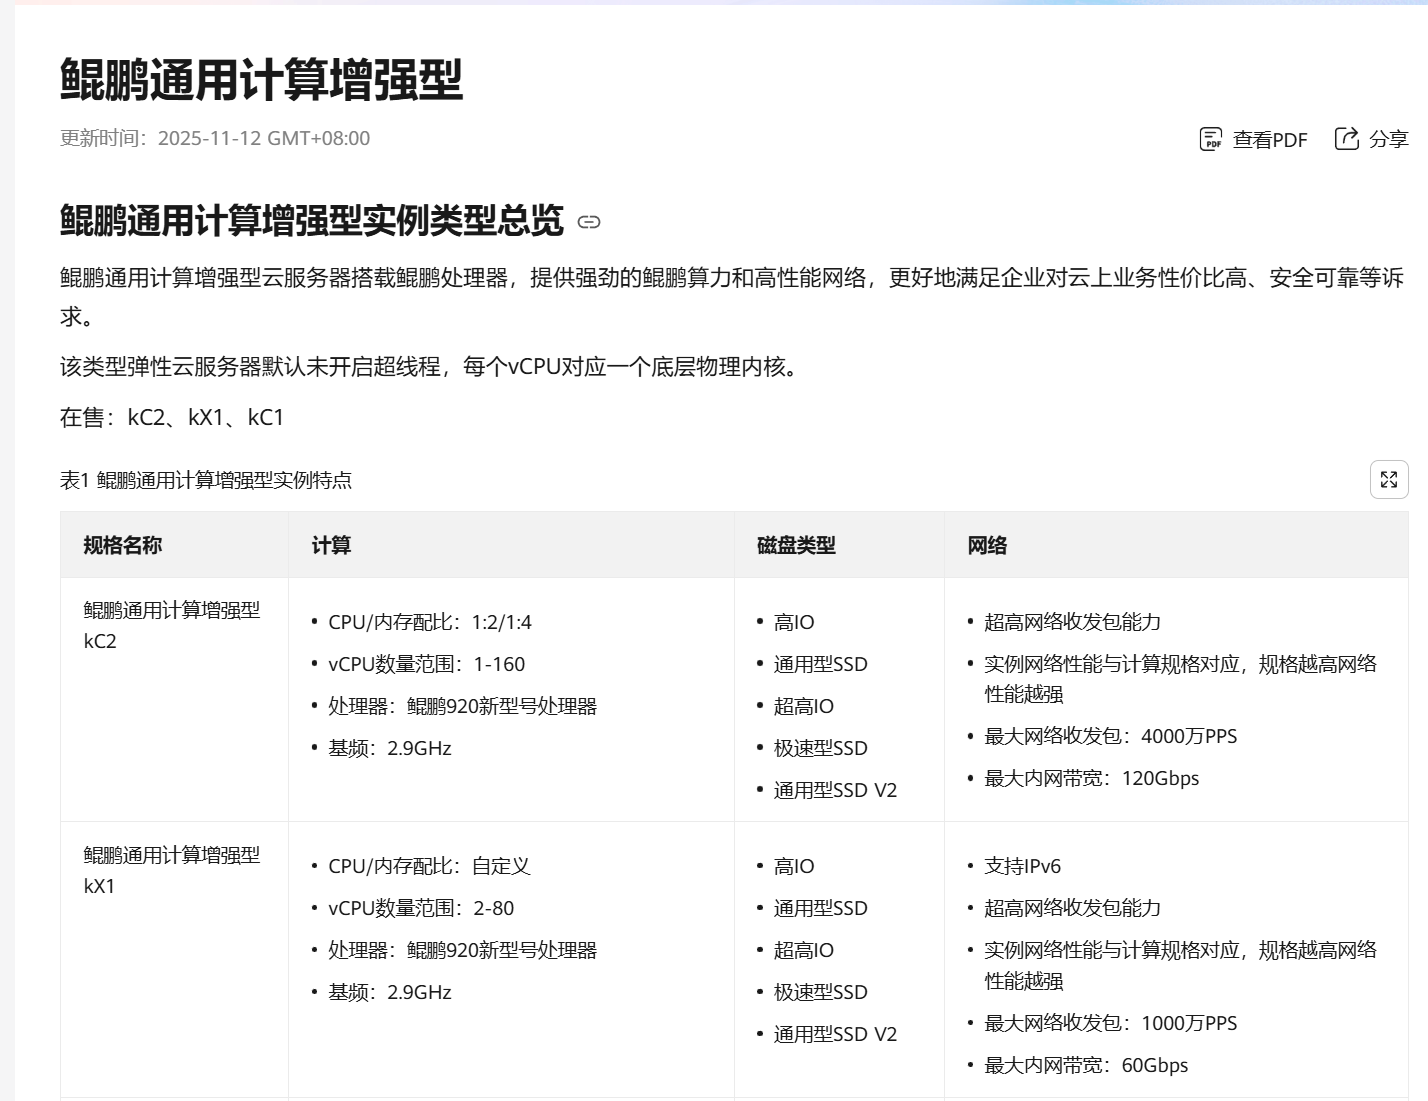
Task: Click 最大网络收发包：1000万PPS
Action: coord(1111,1023)
